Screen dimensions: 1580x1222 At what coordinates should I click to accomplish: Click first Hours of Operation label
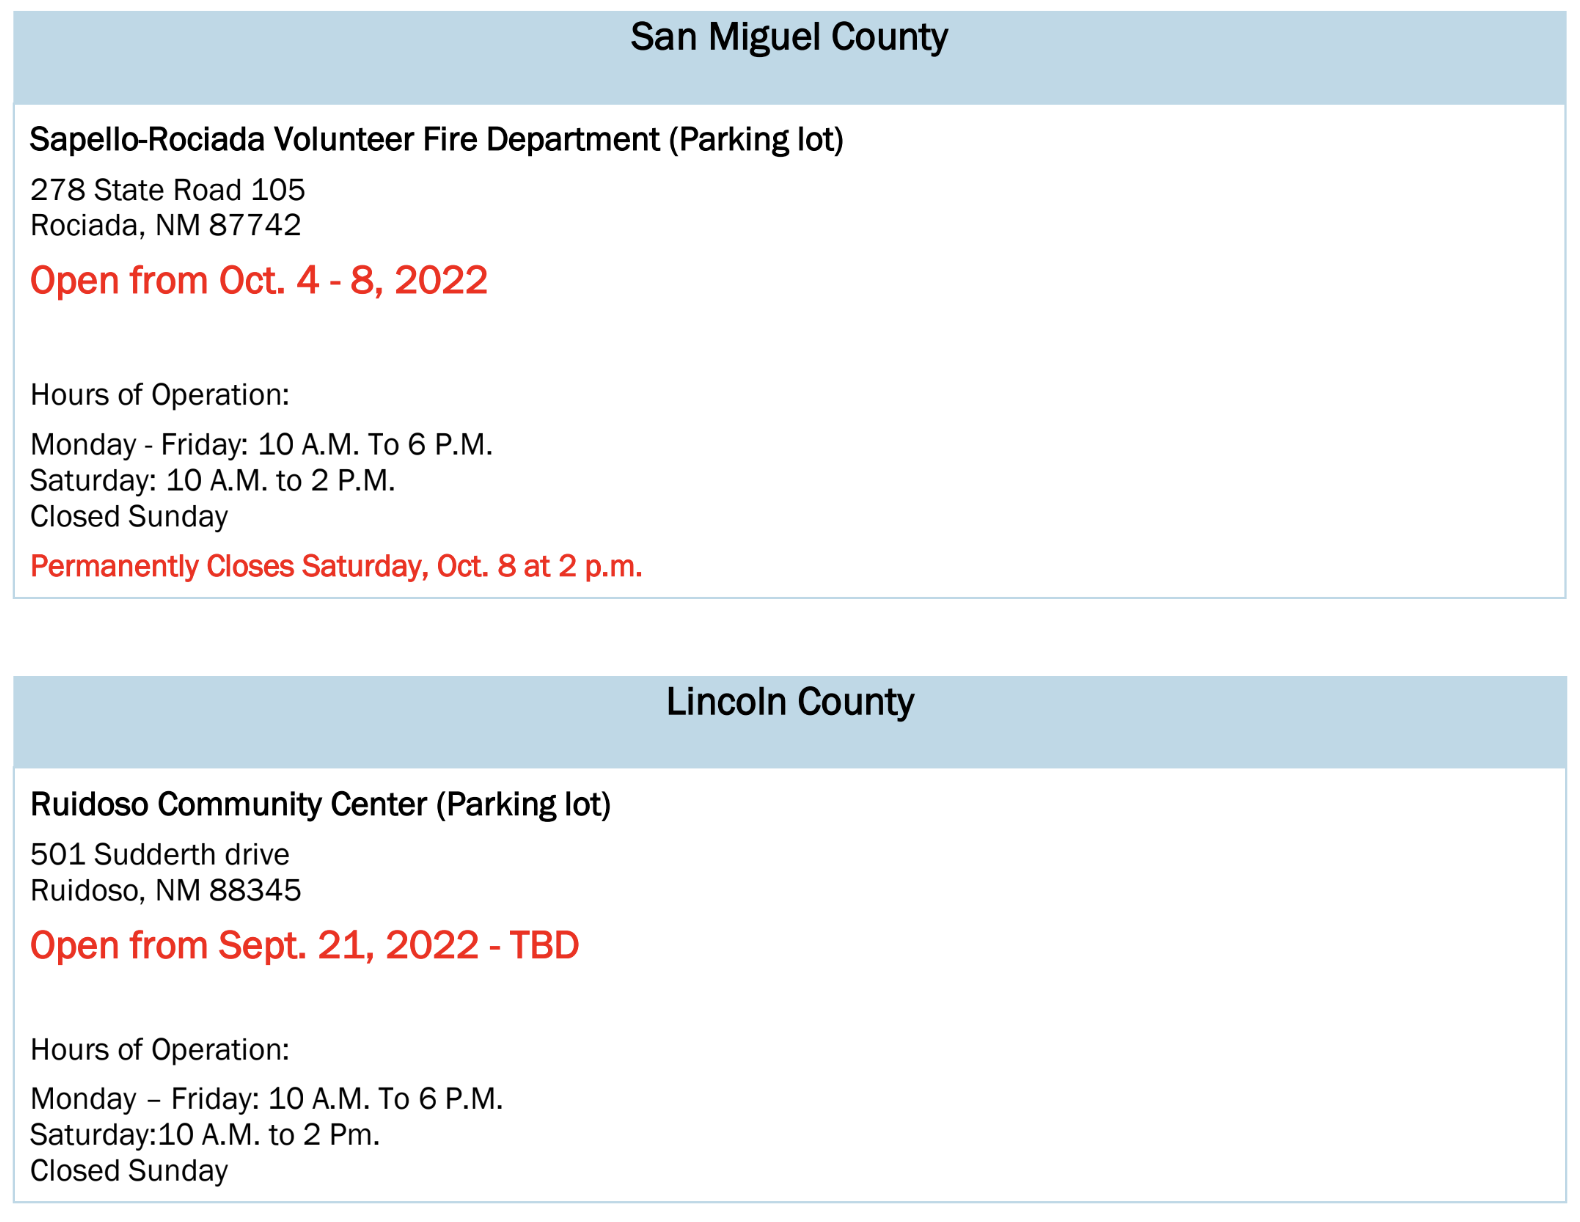pos(160,395)
